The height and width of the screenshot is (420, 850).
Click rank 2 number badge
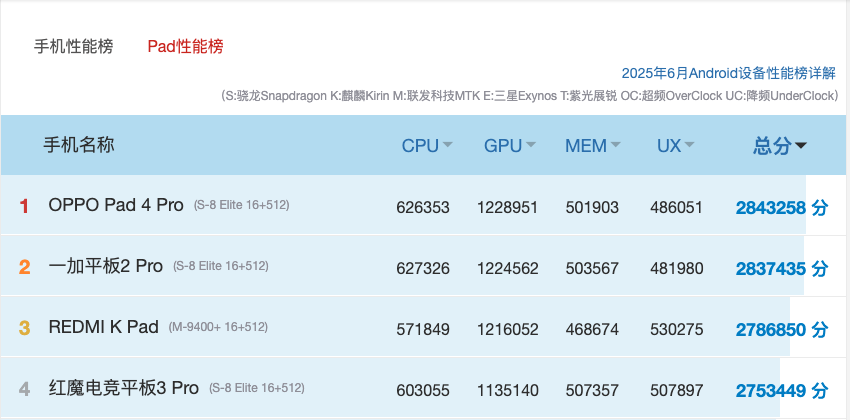(x=25, y=267)
